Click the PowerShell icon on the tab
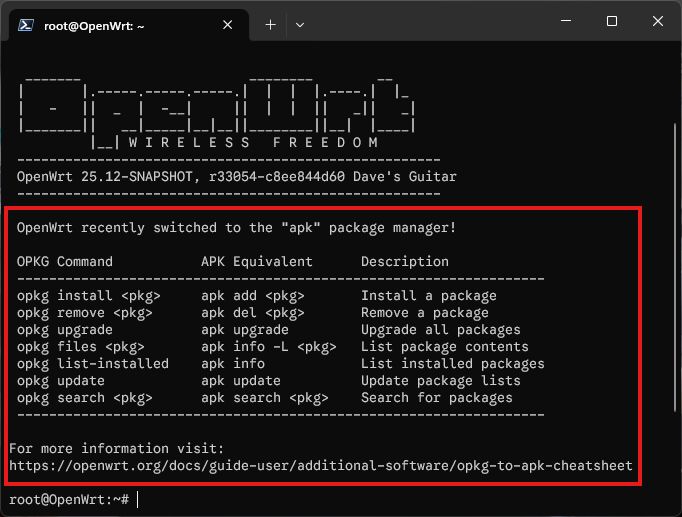This screenshot has width=682, height=517. 26,26
